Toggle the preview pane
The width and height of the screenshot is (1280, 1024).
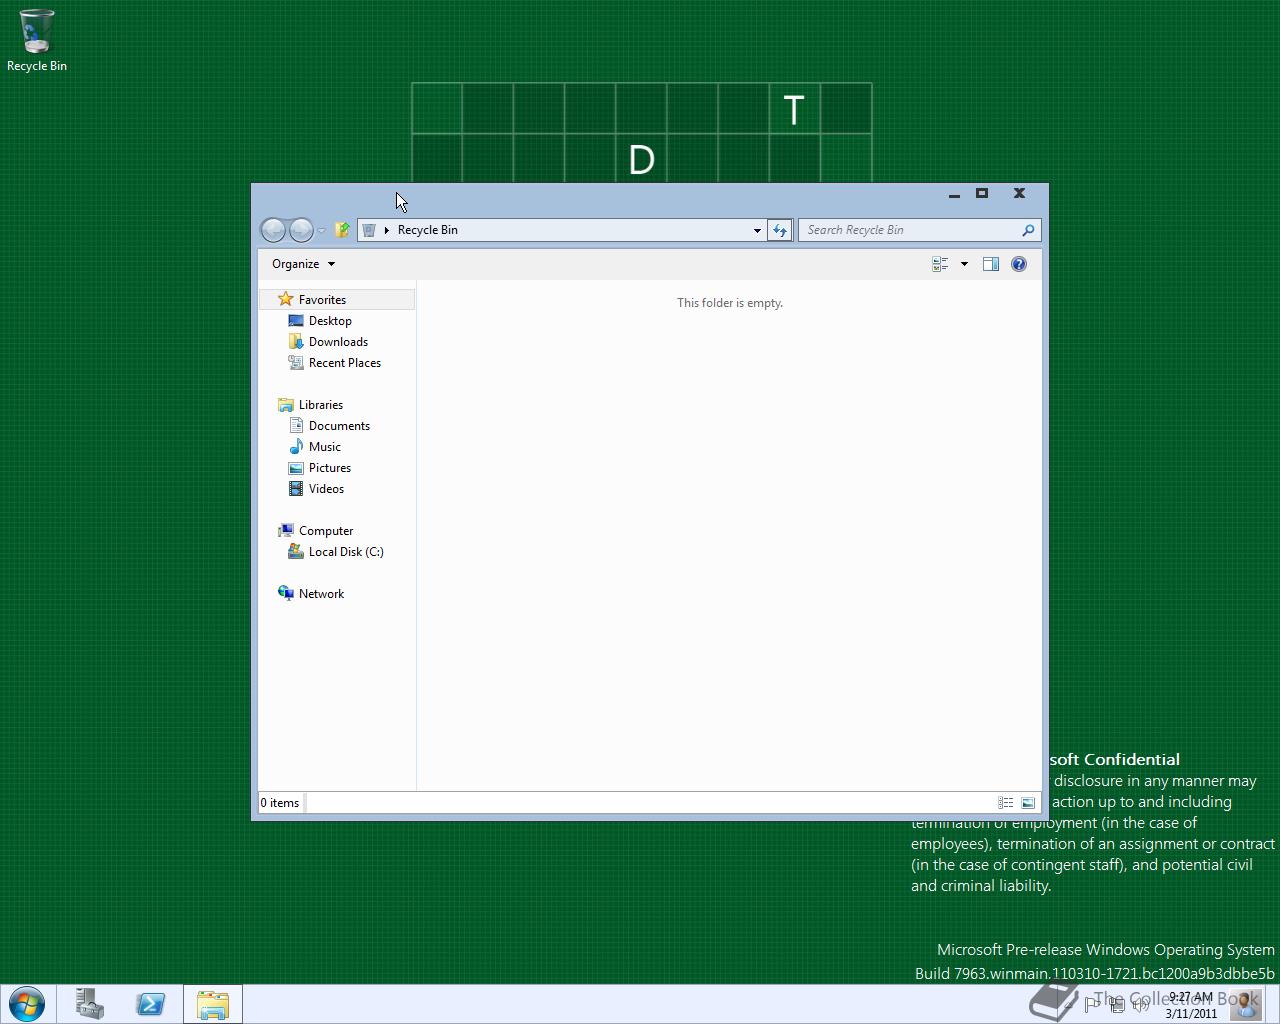point(991,264)
